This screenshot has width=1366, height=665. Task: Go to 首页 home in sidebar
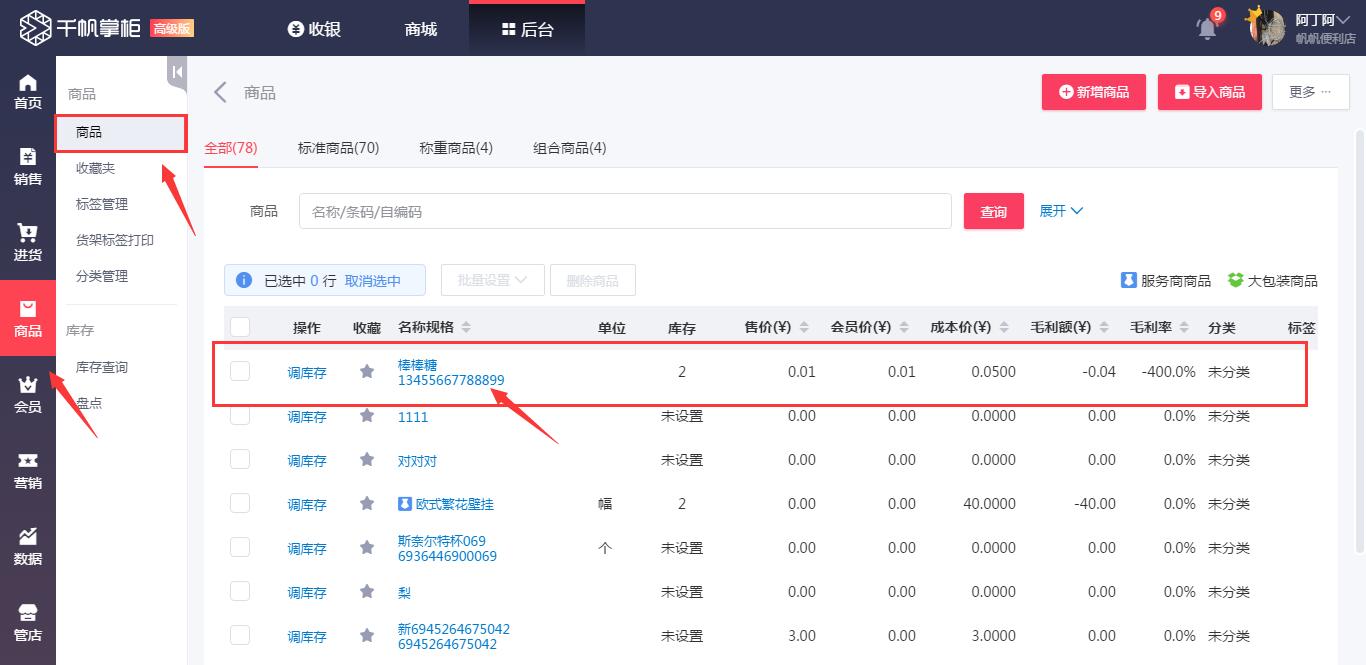28,92
